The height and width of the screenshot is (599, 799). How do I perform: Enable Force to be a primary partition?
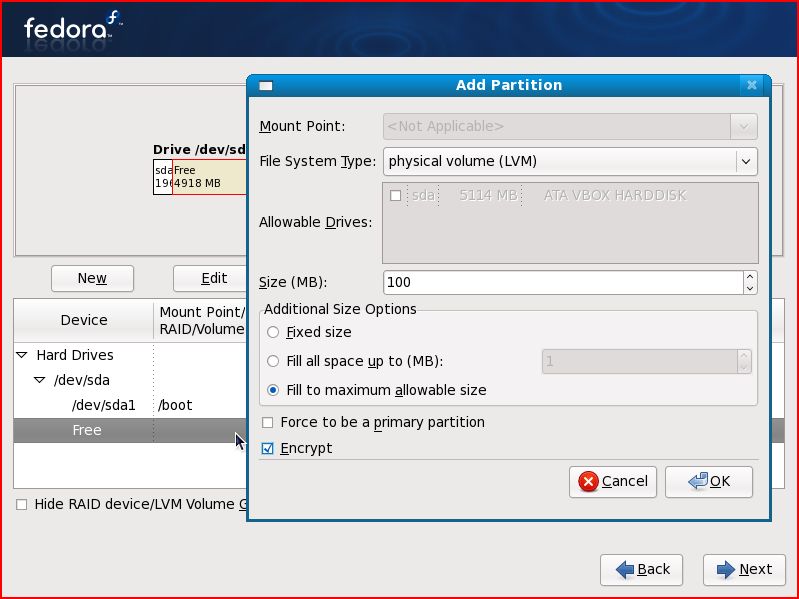point(267,422)
